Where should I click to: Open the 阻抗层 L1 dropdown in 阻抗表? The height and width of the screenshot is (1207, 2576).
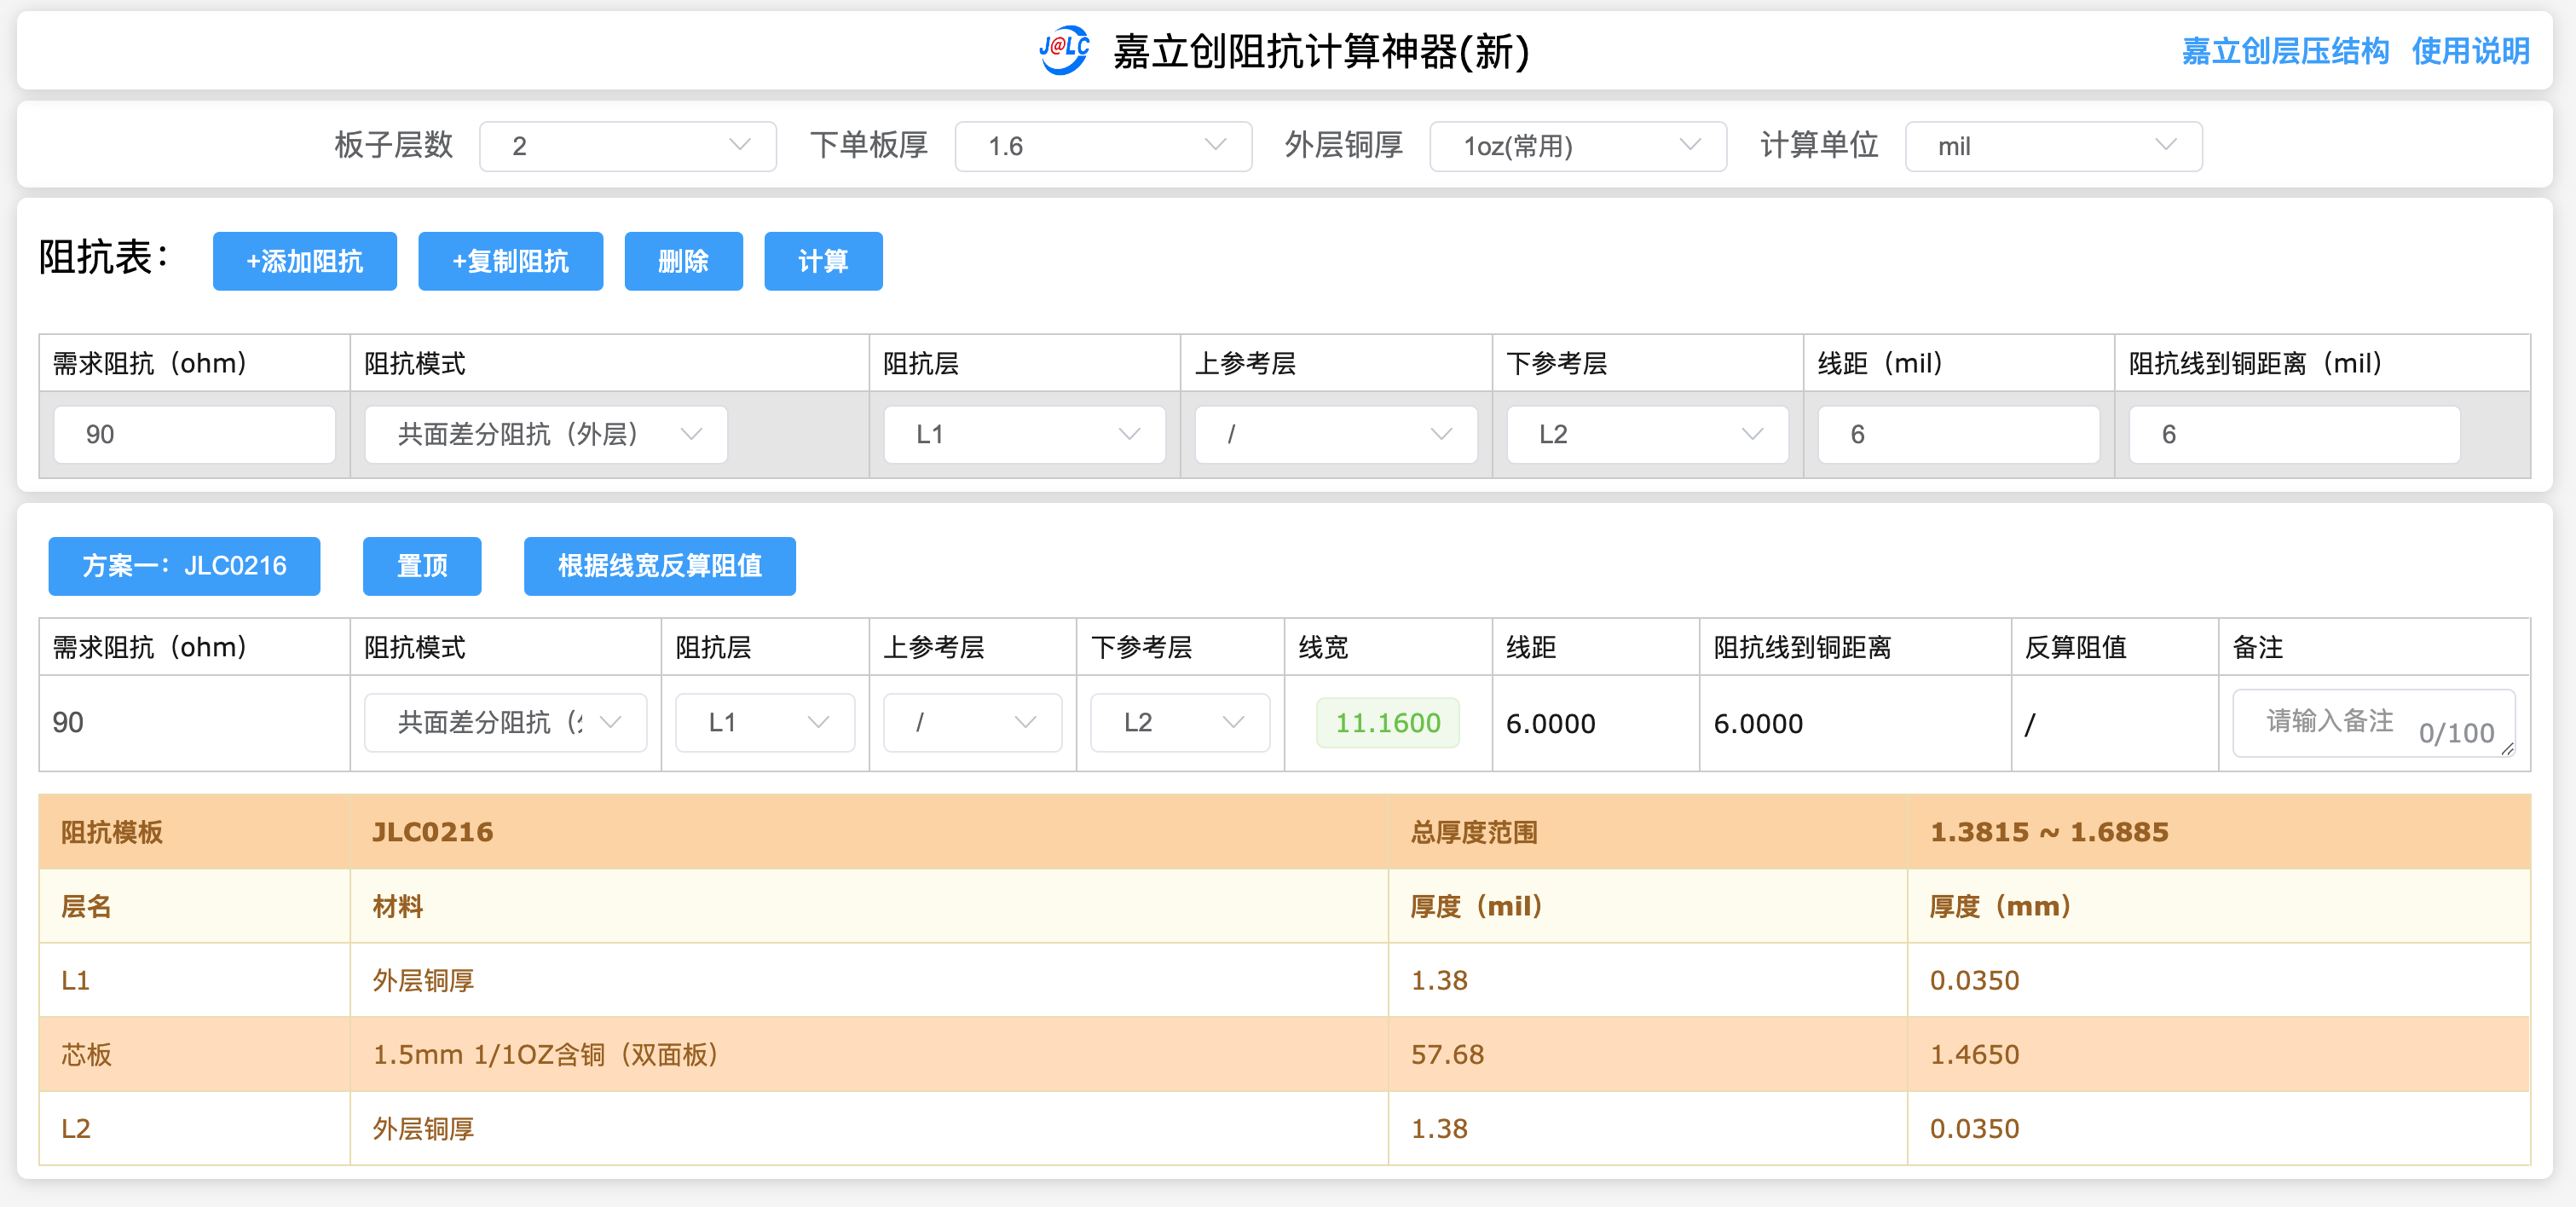click(x=1025, y=434)
